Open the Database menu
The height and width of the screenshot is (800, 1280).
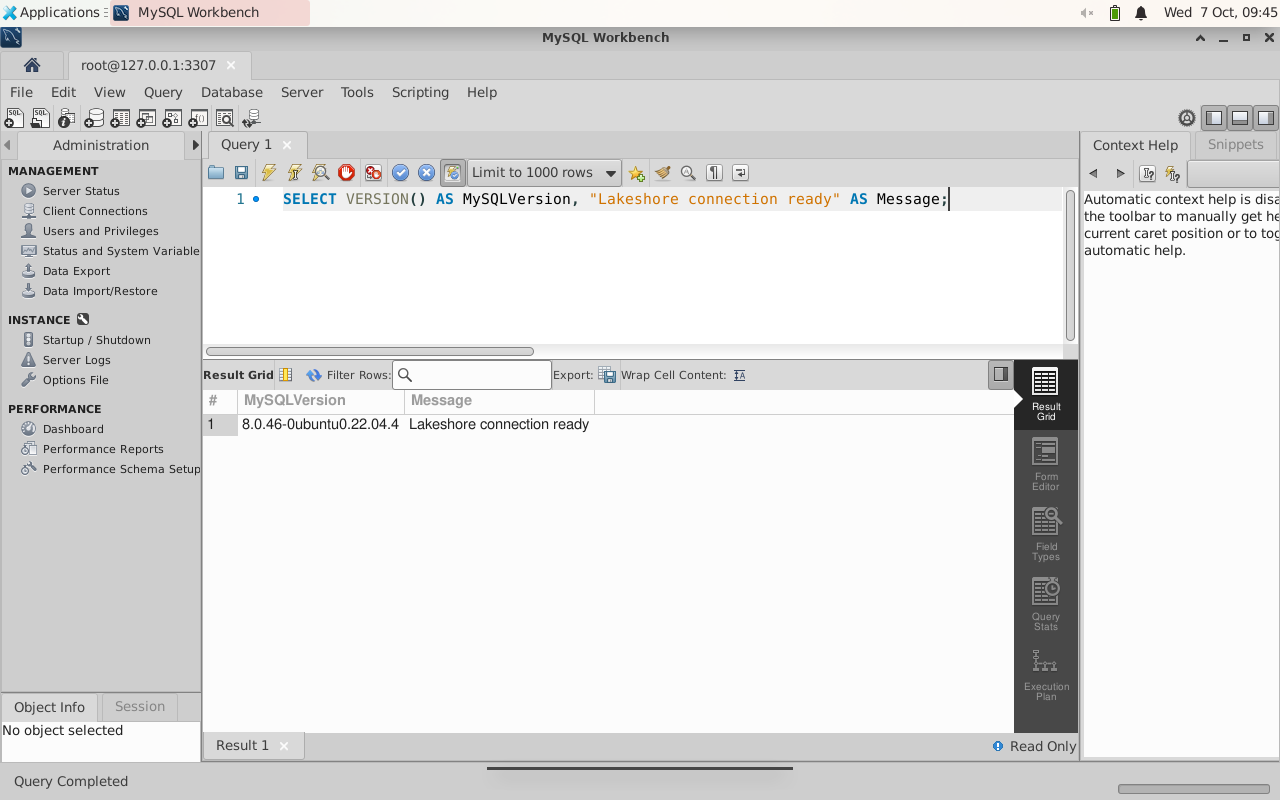[232, 92]
